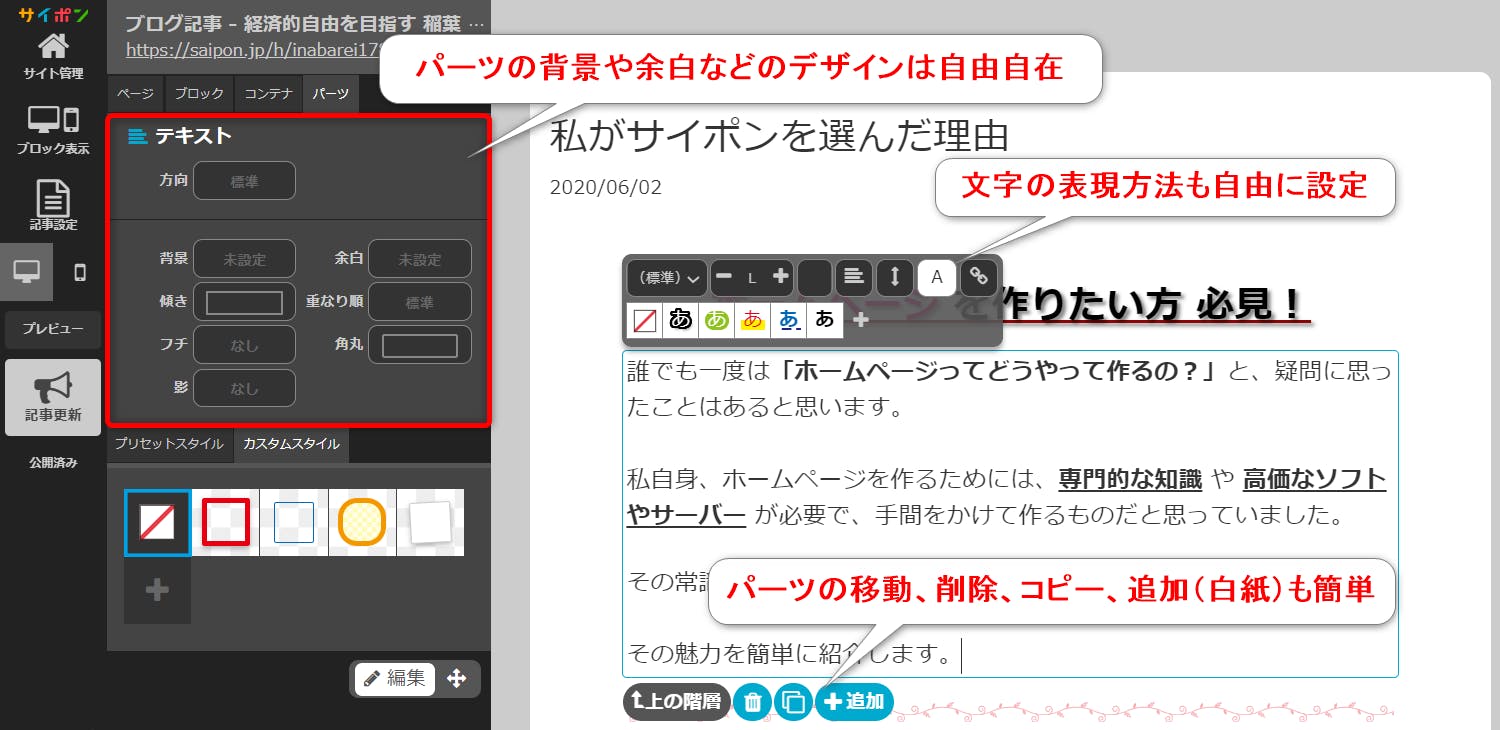This screenshot has height=730, width=1500.
Task: Increase text size with plus button
Action: (x=781, y=277)
